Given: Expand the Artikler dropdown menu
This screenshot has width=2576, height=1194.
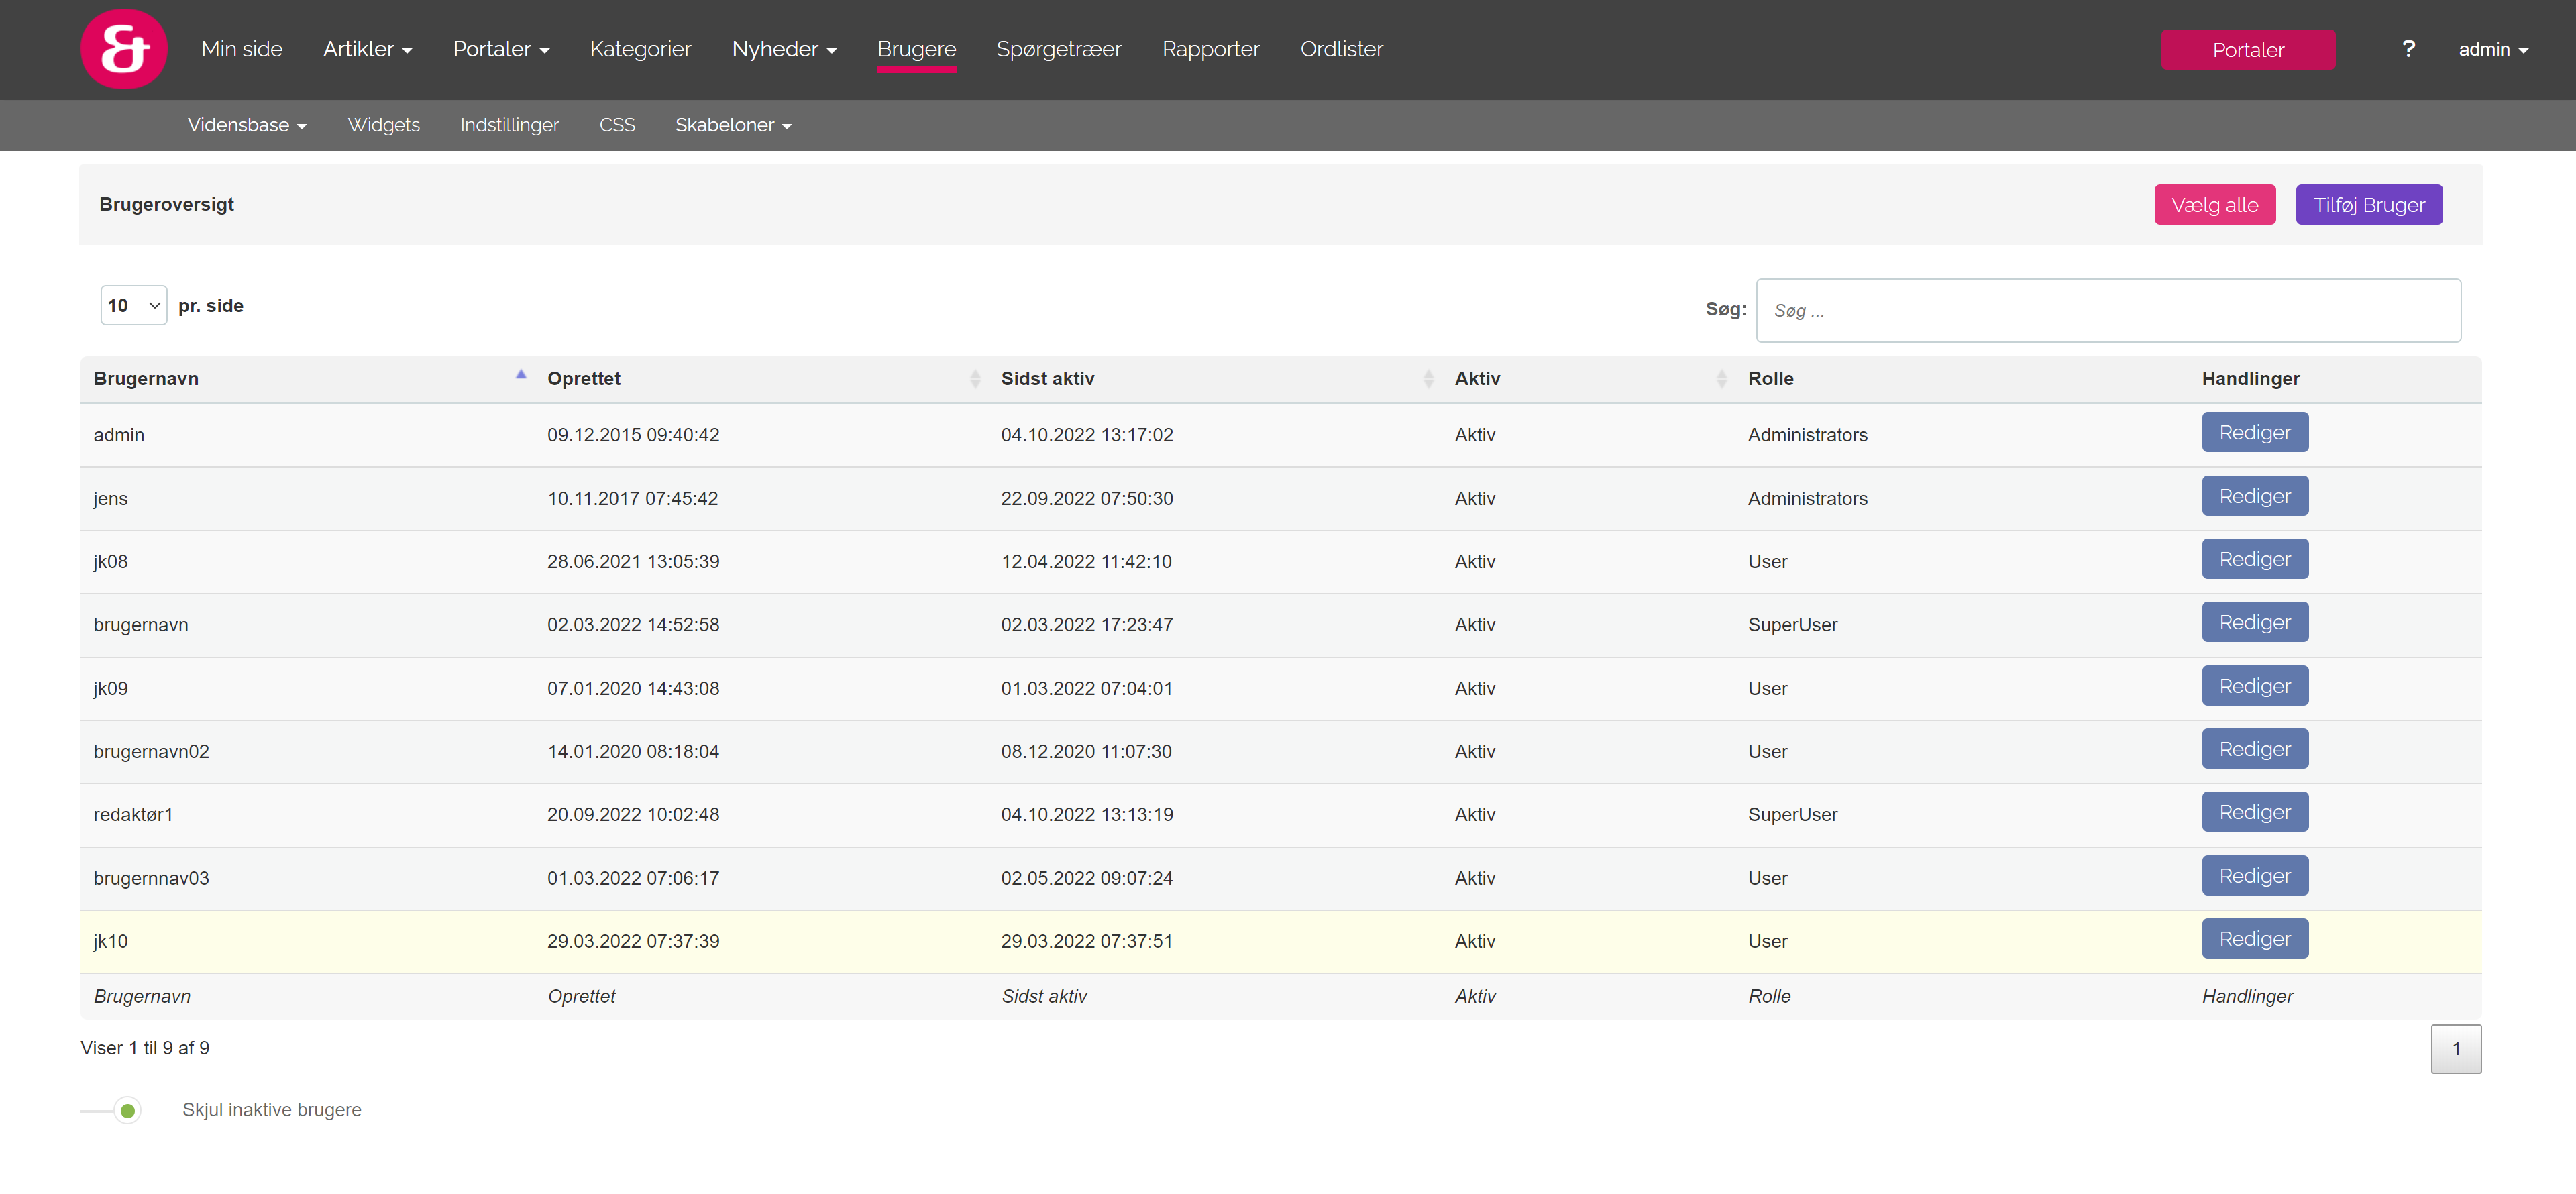Looking at the screenshot, I should click(367, 49).
